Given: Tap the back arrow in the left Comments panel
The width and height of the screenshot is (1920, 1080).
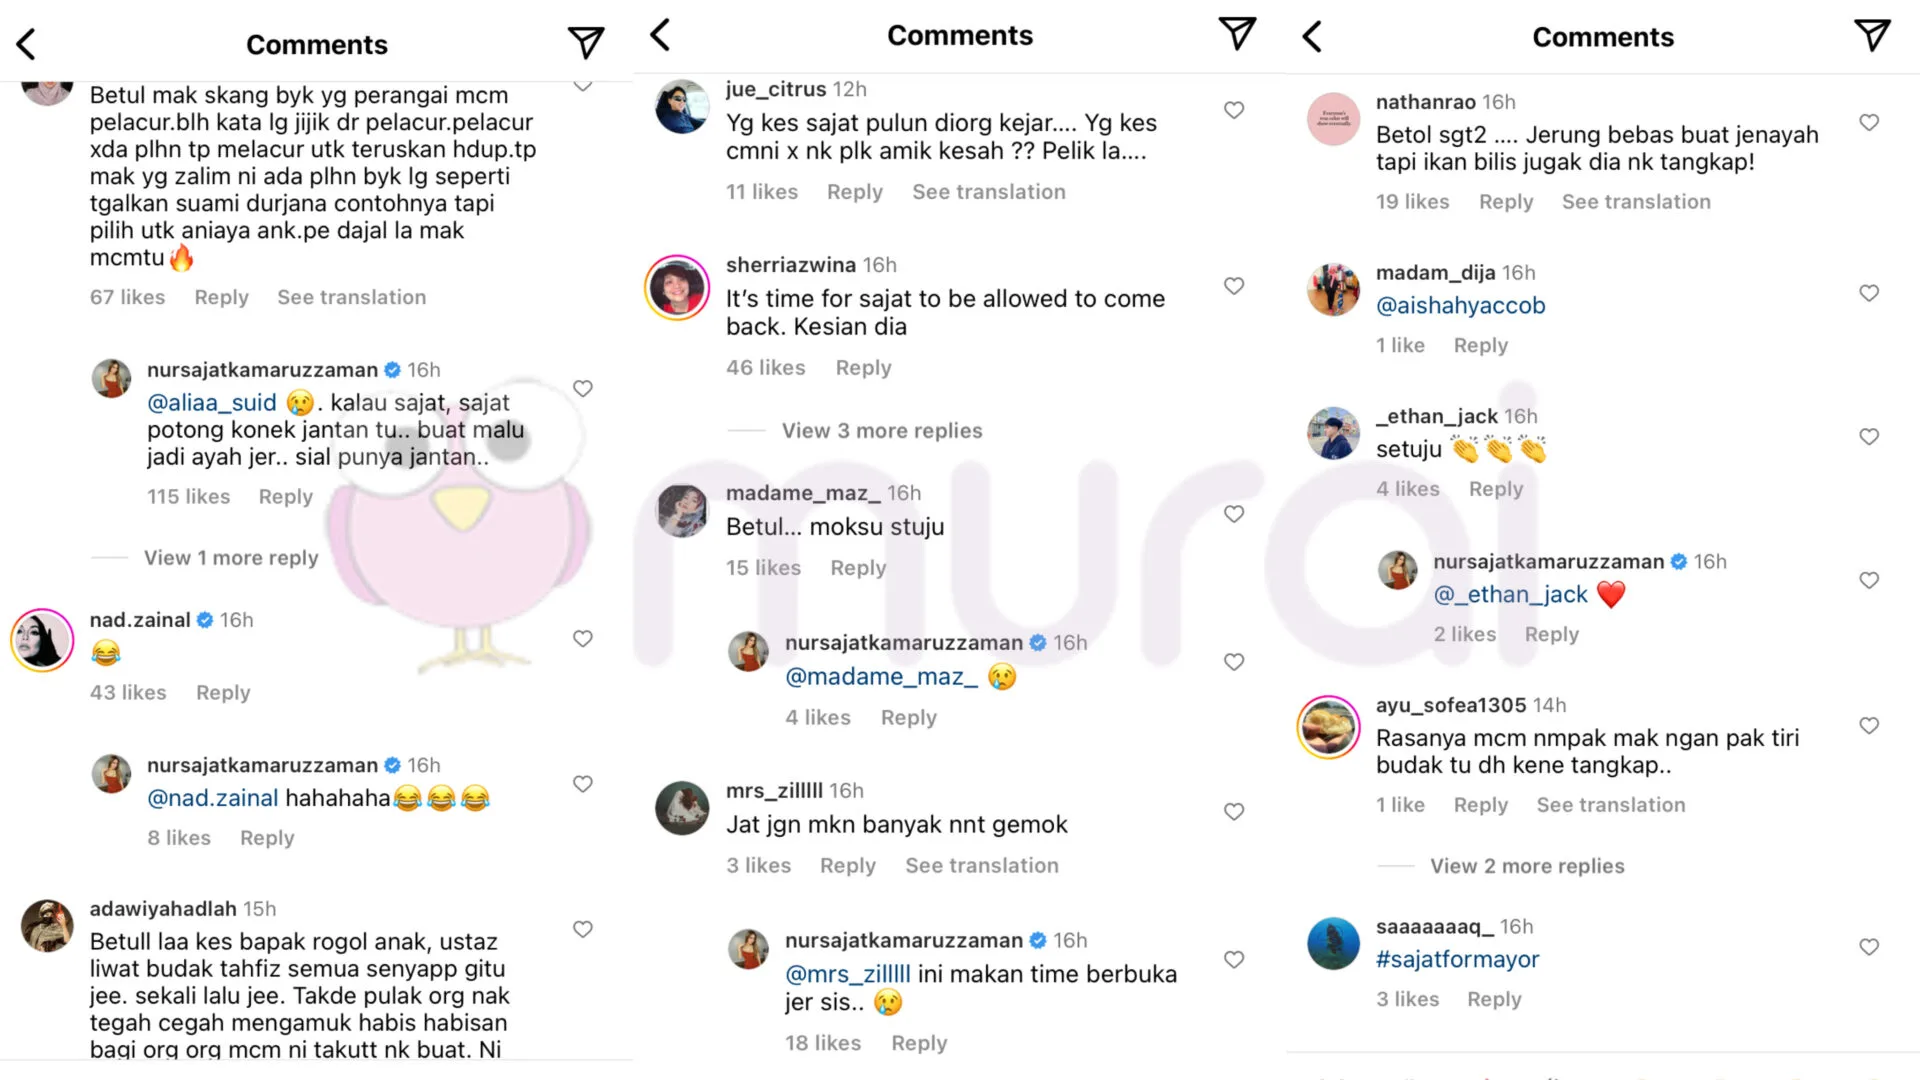Looking at the screenshot, I should point(27,44).
